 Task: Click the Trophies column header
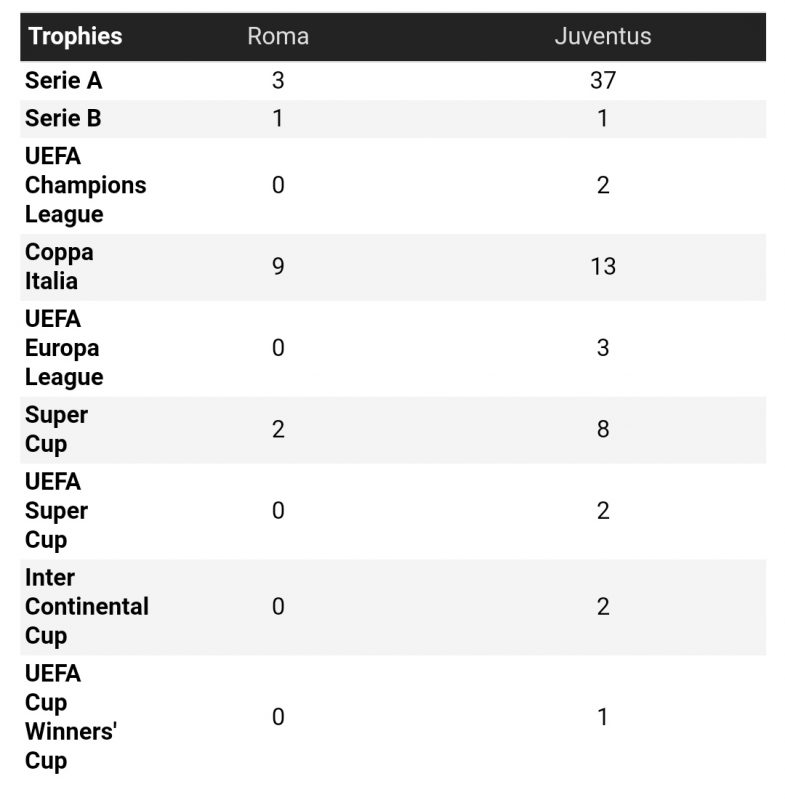[75, 37]
